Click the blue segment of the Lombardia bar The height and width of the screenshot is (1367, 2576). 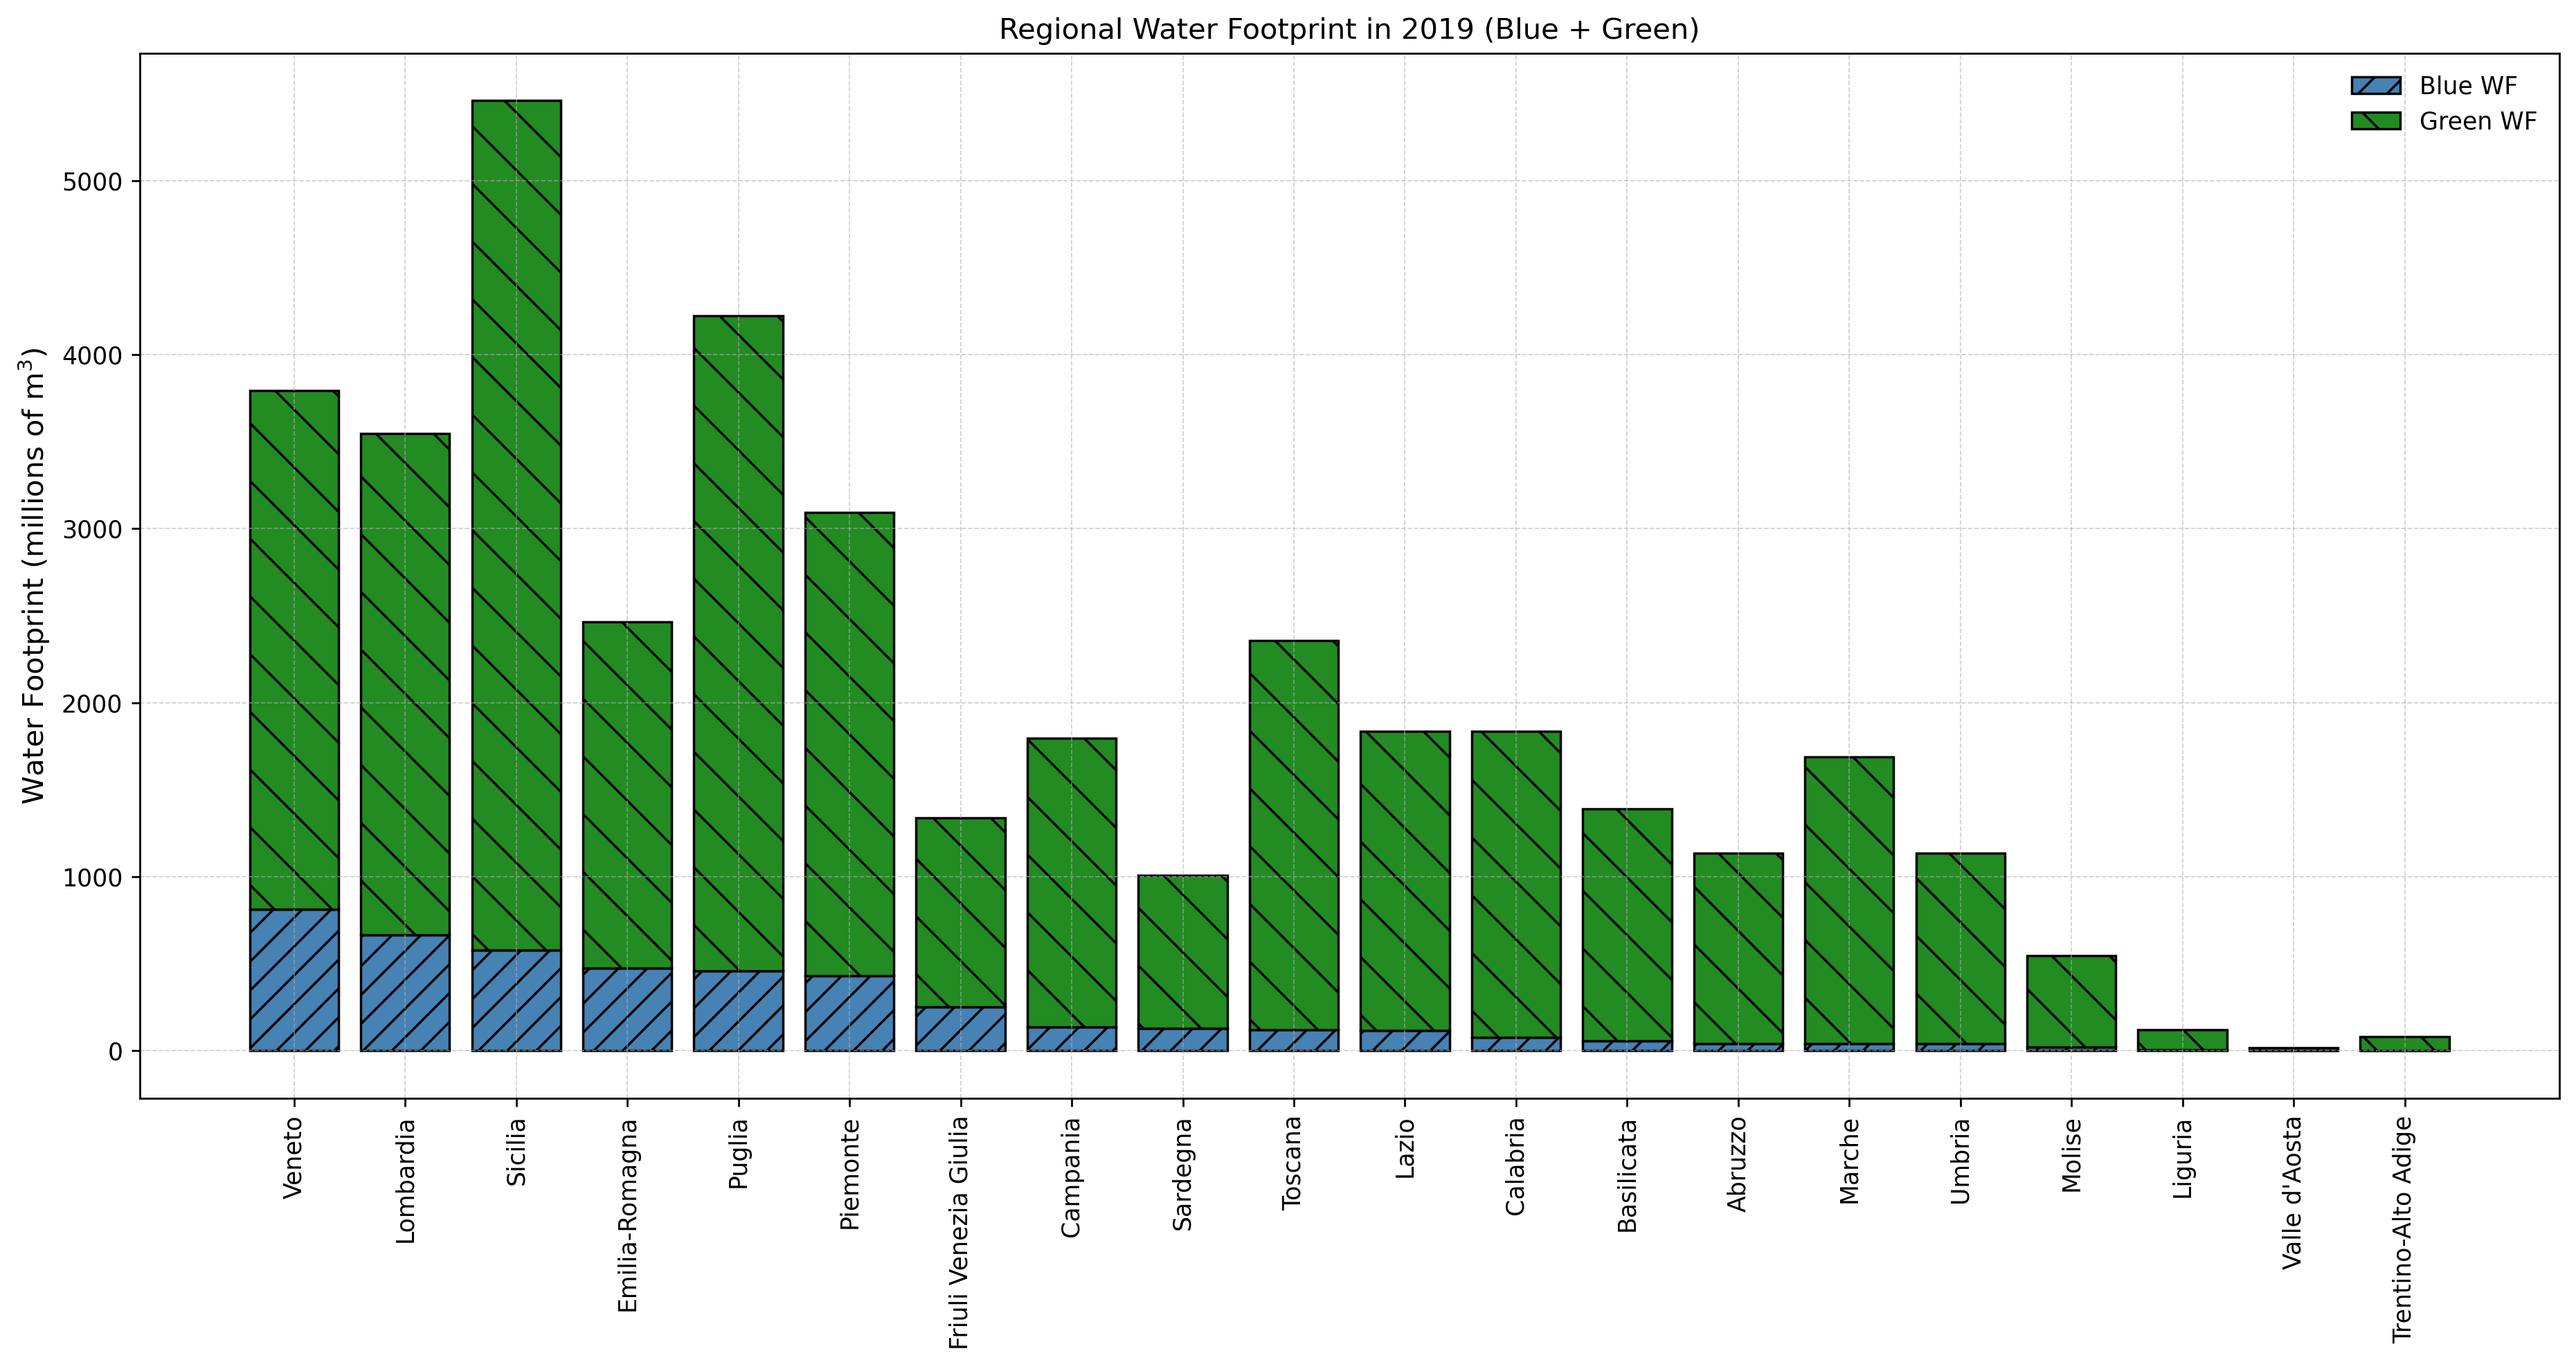pos(405,993)
